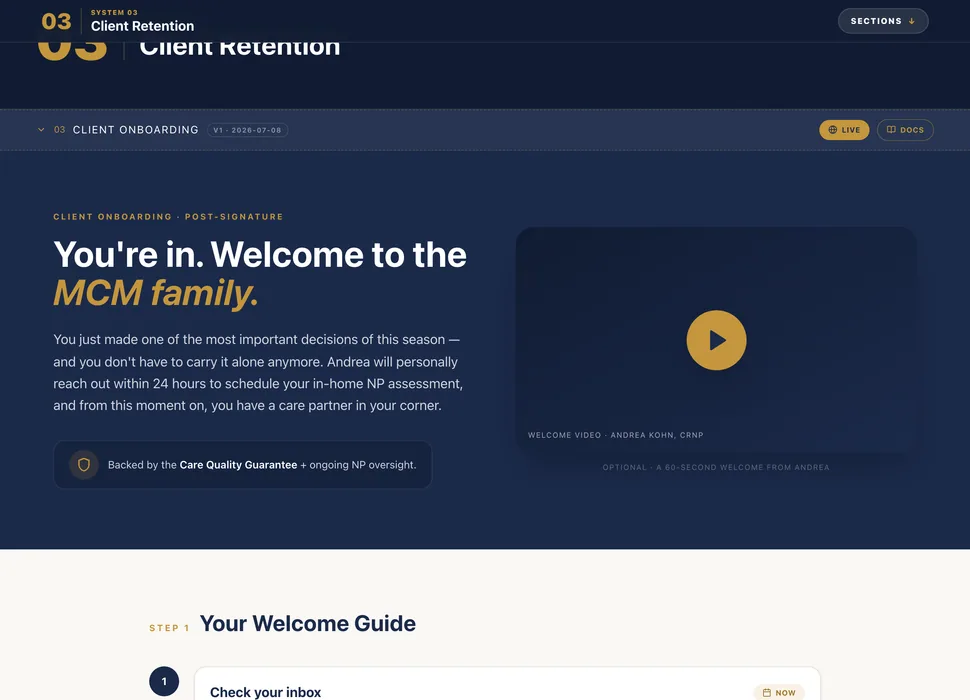The image size is (970, 700).
Task: Play the welcome video from Andrea
Action: pyautogui.click(x=716, y=340)
